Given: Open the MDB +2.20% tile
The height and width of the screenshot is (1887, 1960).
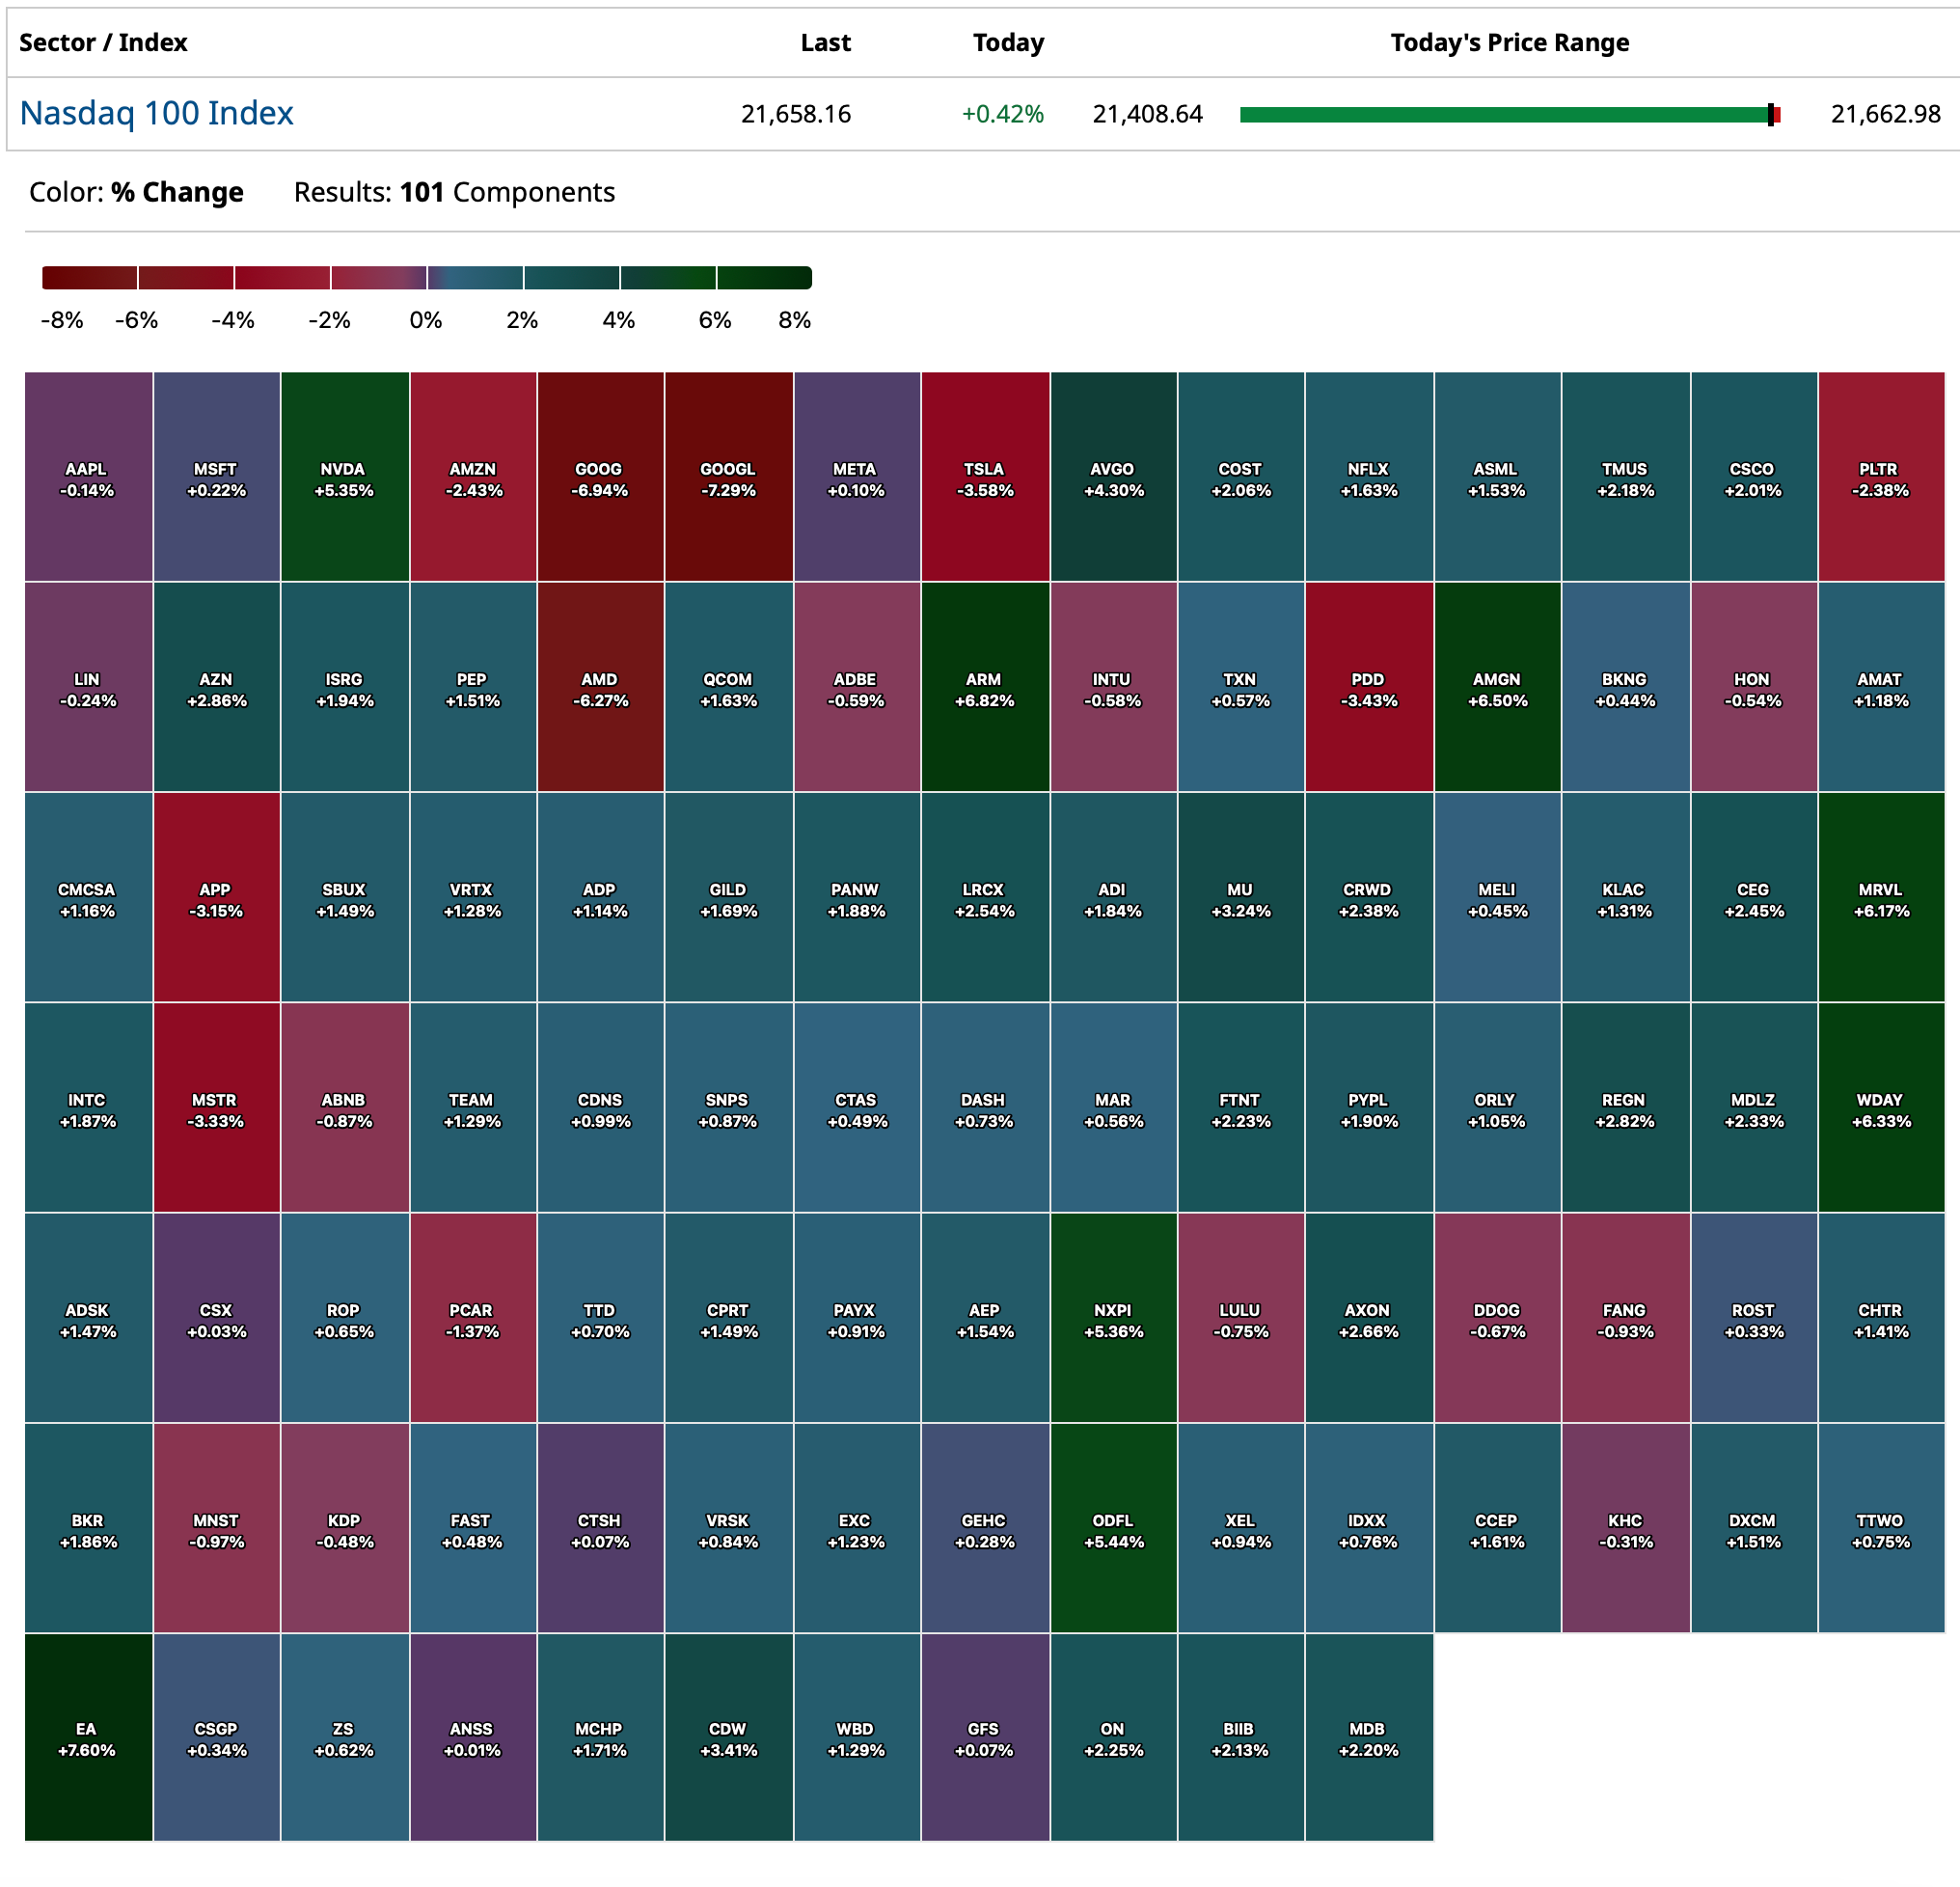Looking at the screenshot, I should (1368, 1738).
